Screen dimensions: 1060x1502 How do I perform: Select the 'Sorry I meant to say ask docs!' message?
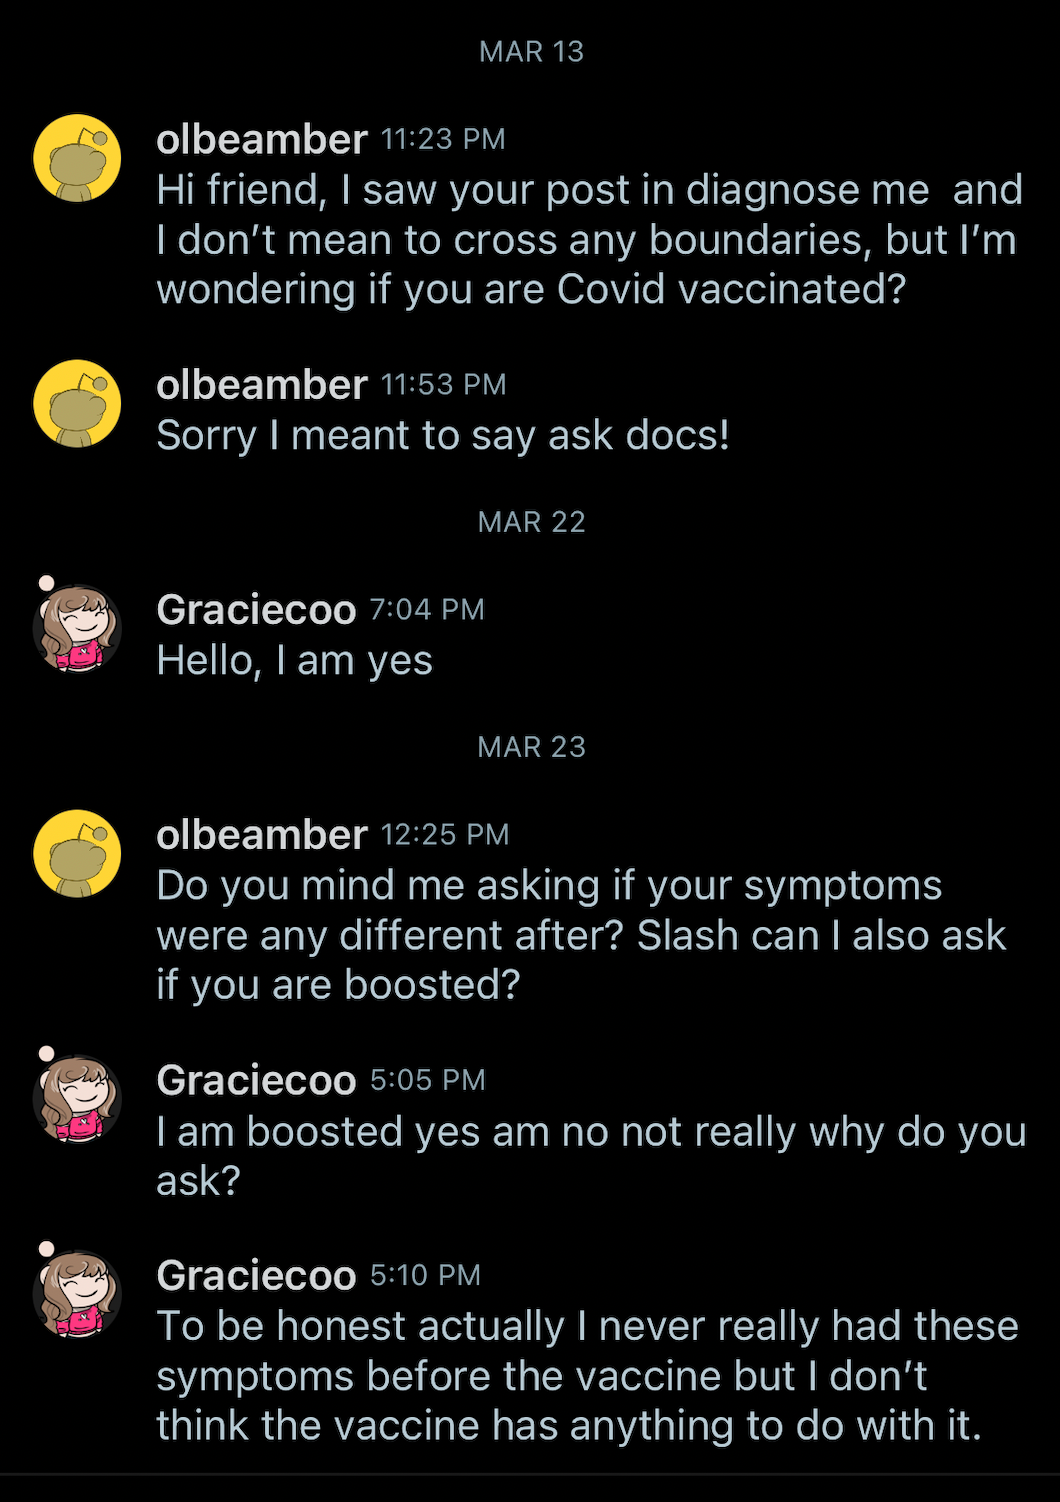point(443,435)
